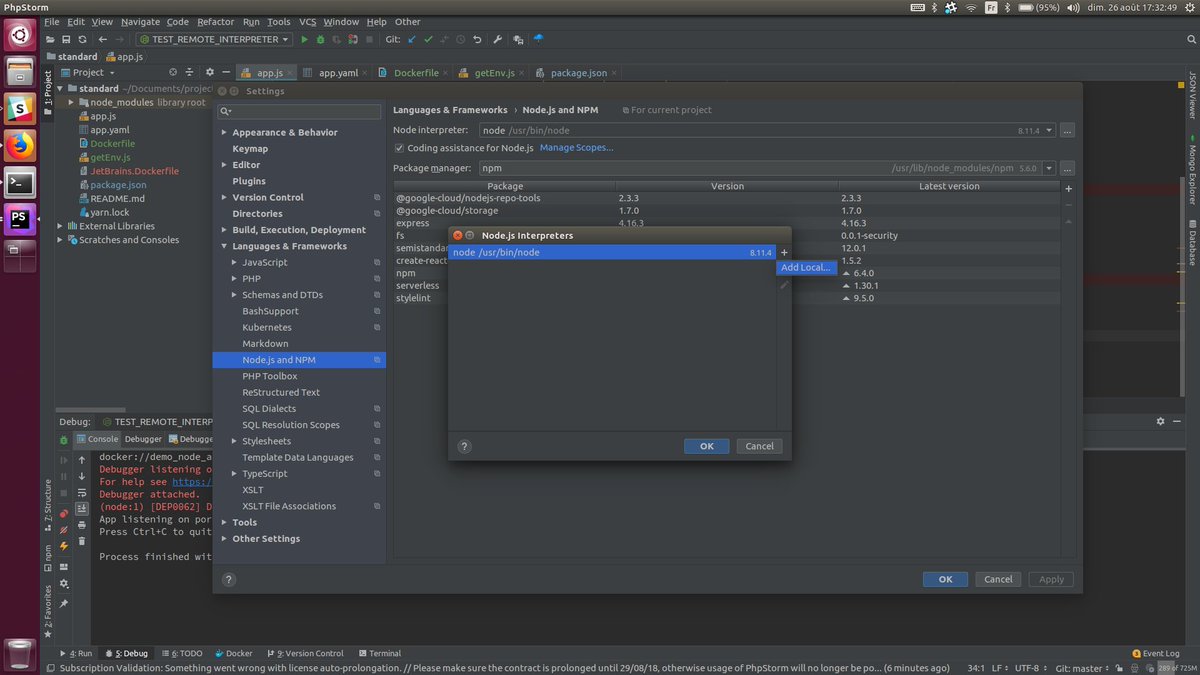
Task: Expand the TypeScript settings node
Action: (234, 473)
